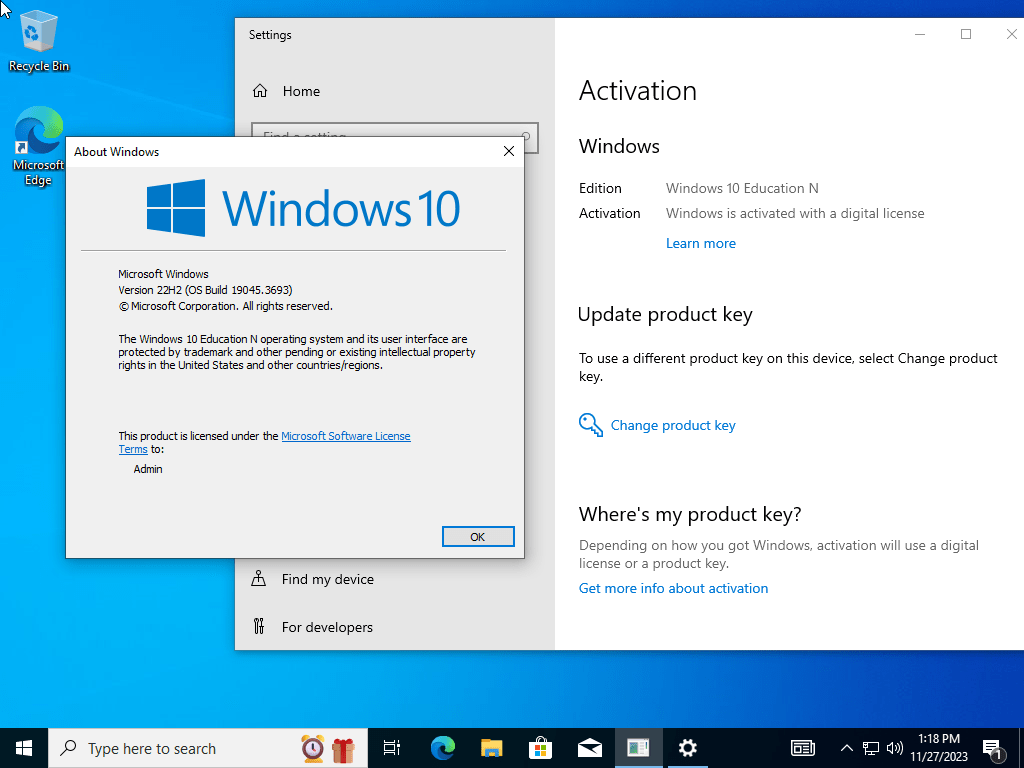The width and height of the screenshot is (1024, 768).
Task: Open Task View from the taskbar
Action: [x=392, y=748]
